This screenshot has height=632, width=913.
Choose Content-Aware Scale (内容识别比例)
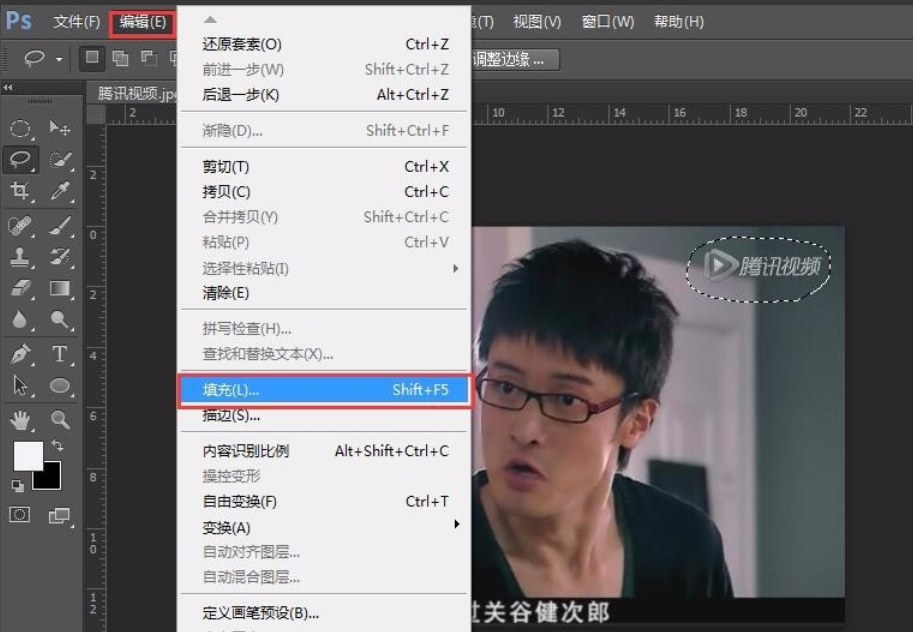pyautogui.click(x=324, y=451)
